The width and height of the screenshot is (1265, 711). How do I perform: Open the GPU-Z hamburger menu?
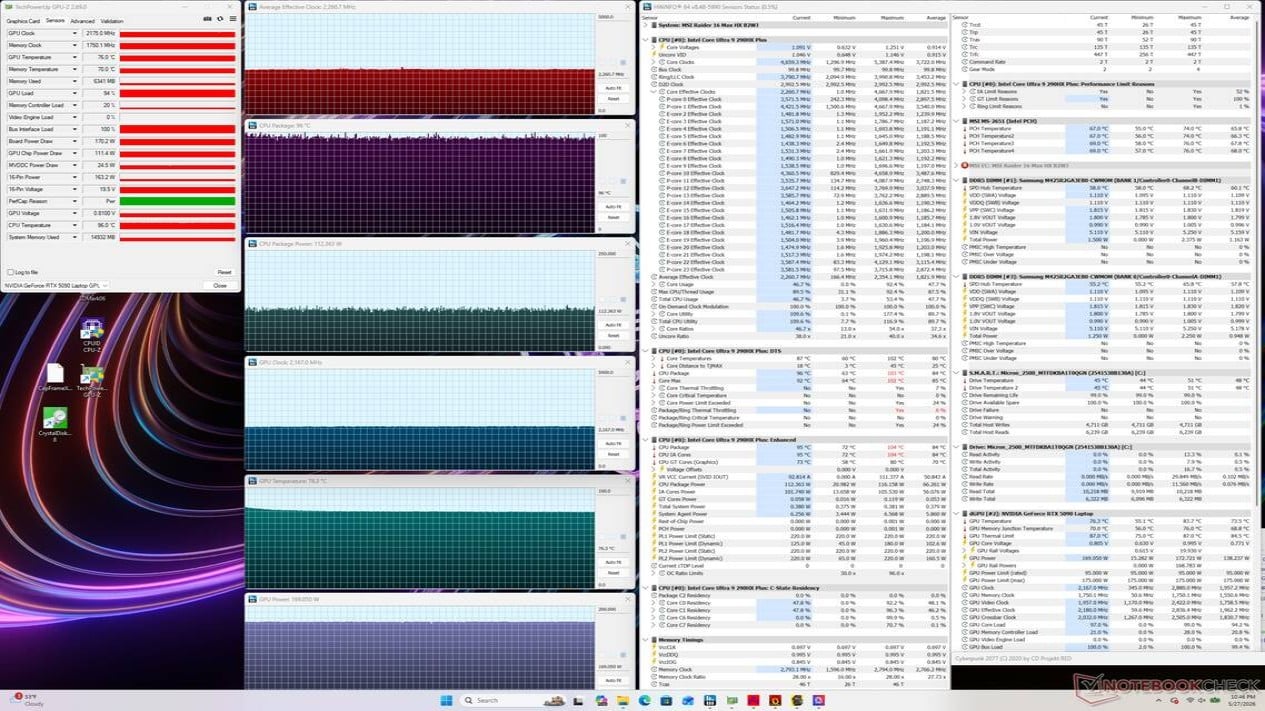click(233, 19)
